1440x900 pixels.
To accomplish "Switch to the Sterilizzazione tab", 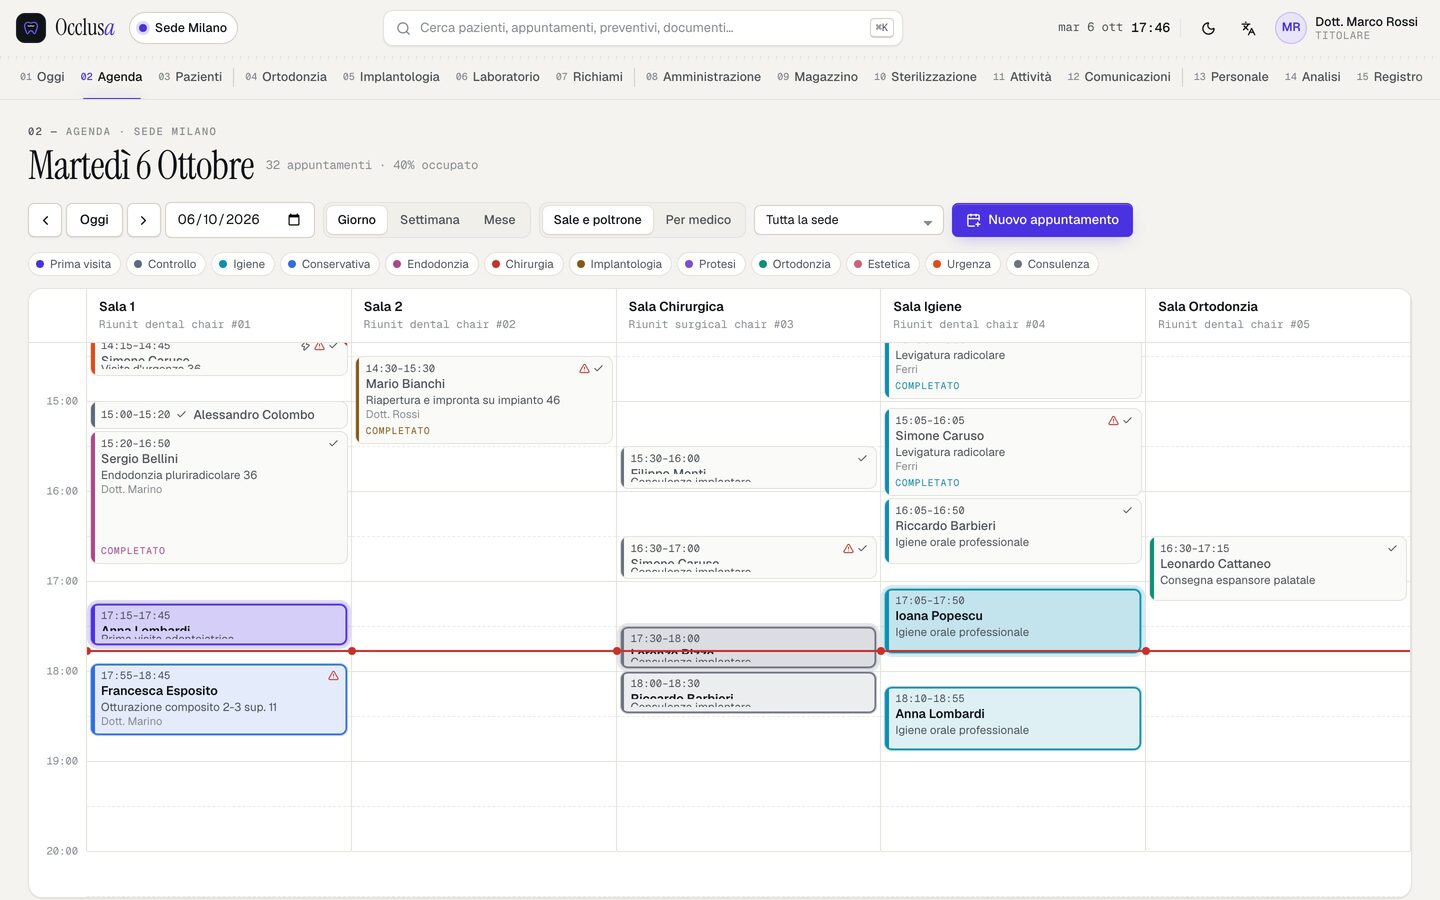I will click(925, 77).
